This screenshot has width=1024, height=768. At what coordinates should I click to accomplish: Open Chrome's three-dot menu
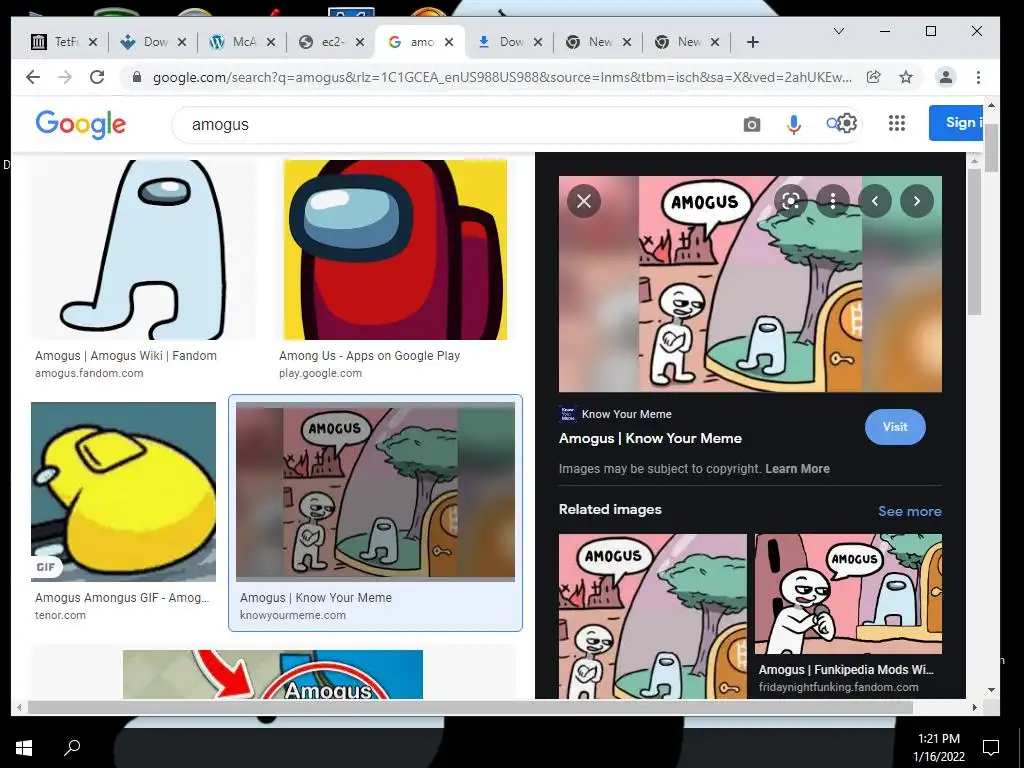(x=978, y=77)
